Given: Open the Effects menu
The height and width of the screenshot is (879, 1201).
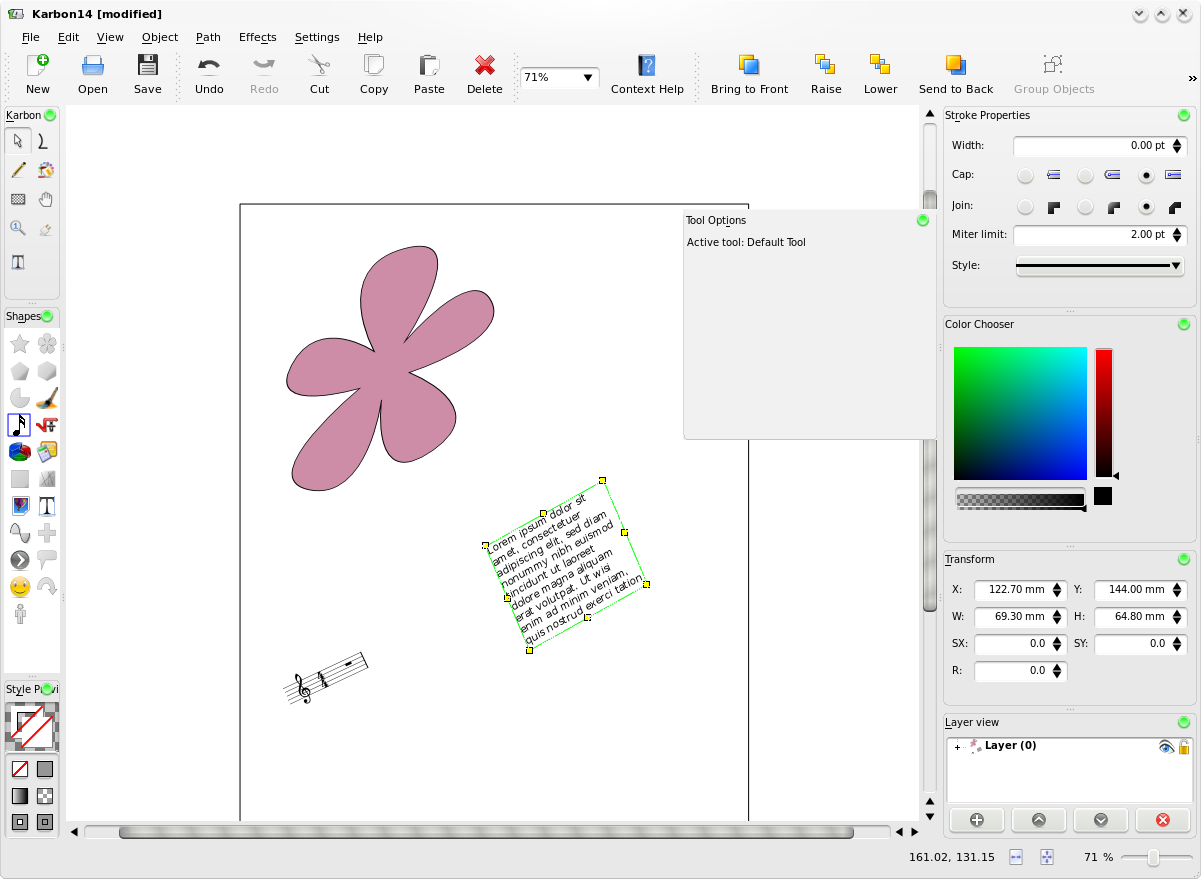Looking at the screenshot, I should coord(257,37).
